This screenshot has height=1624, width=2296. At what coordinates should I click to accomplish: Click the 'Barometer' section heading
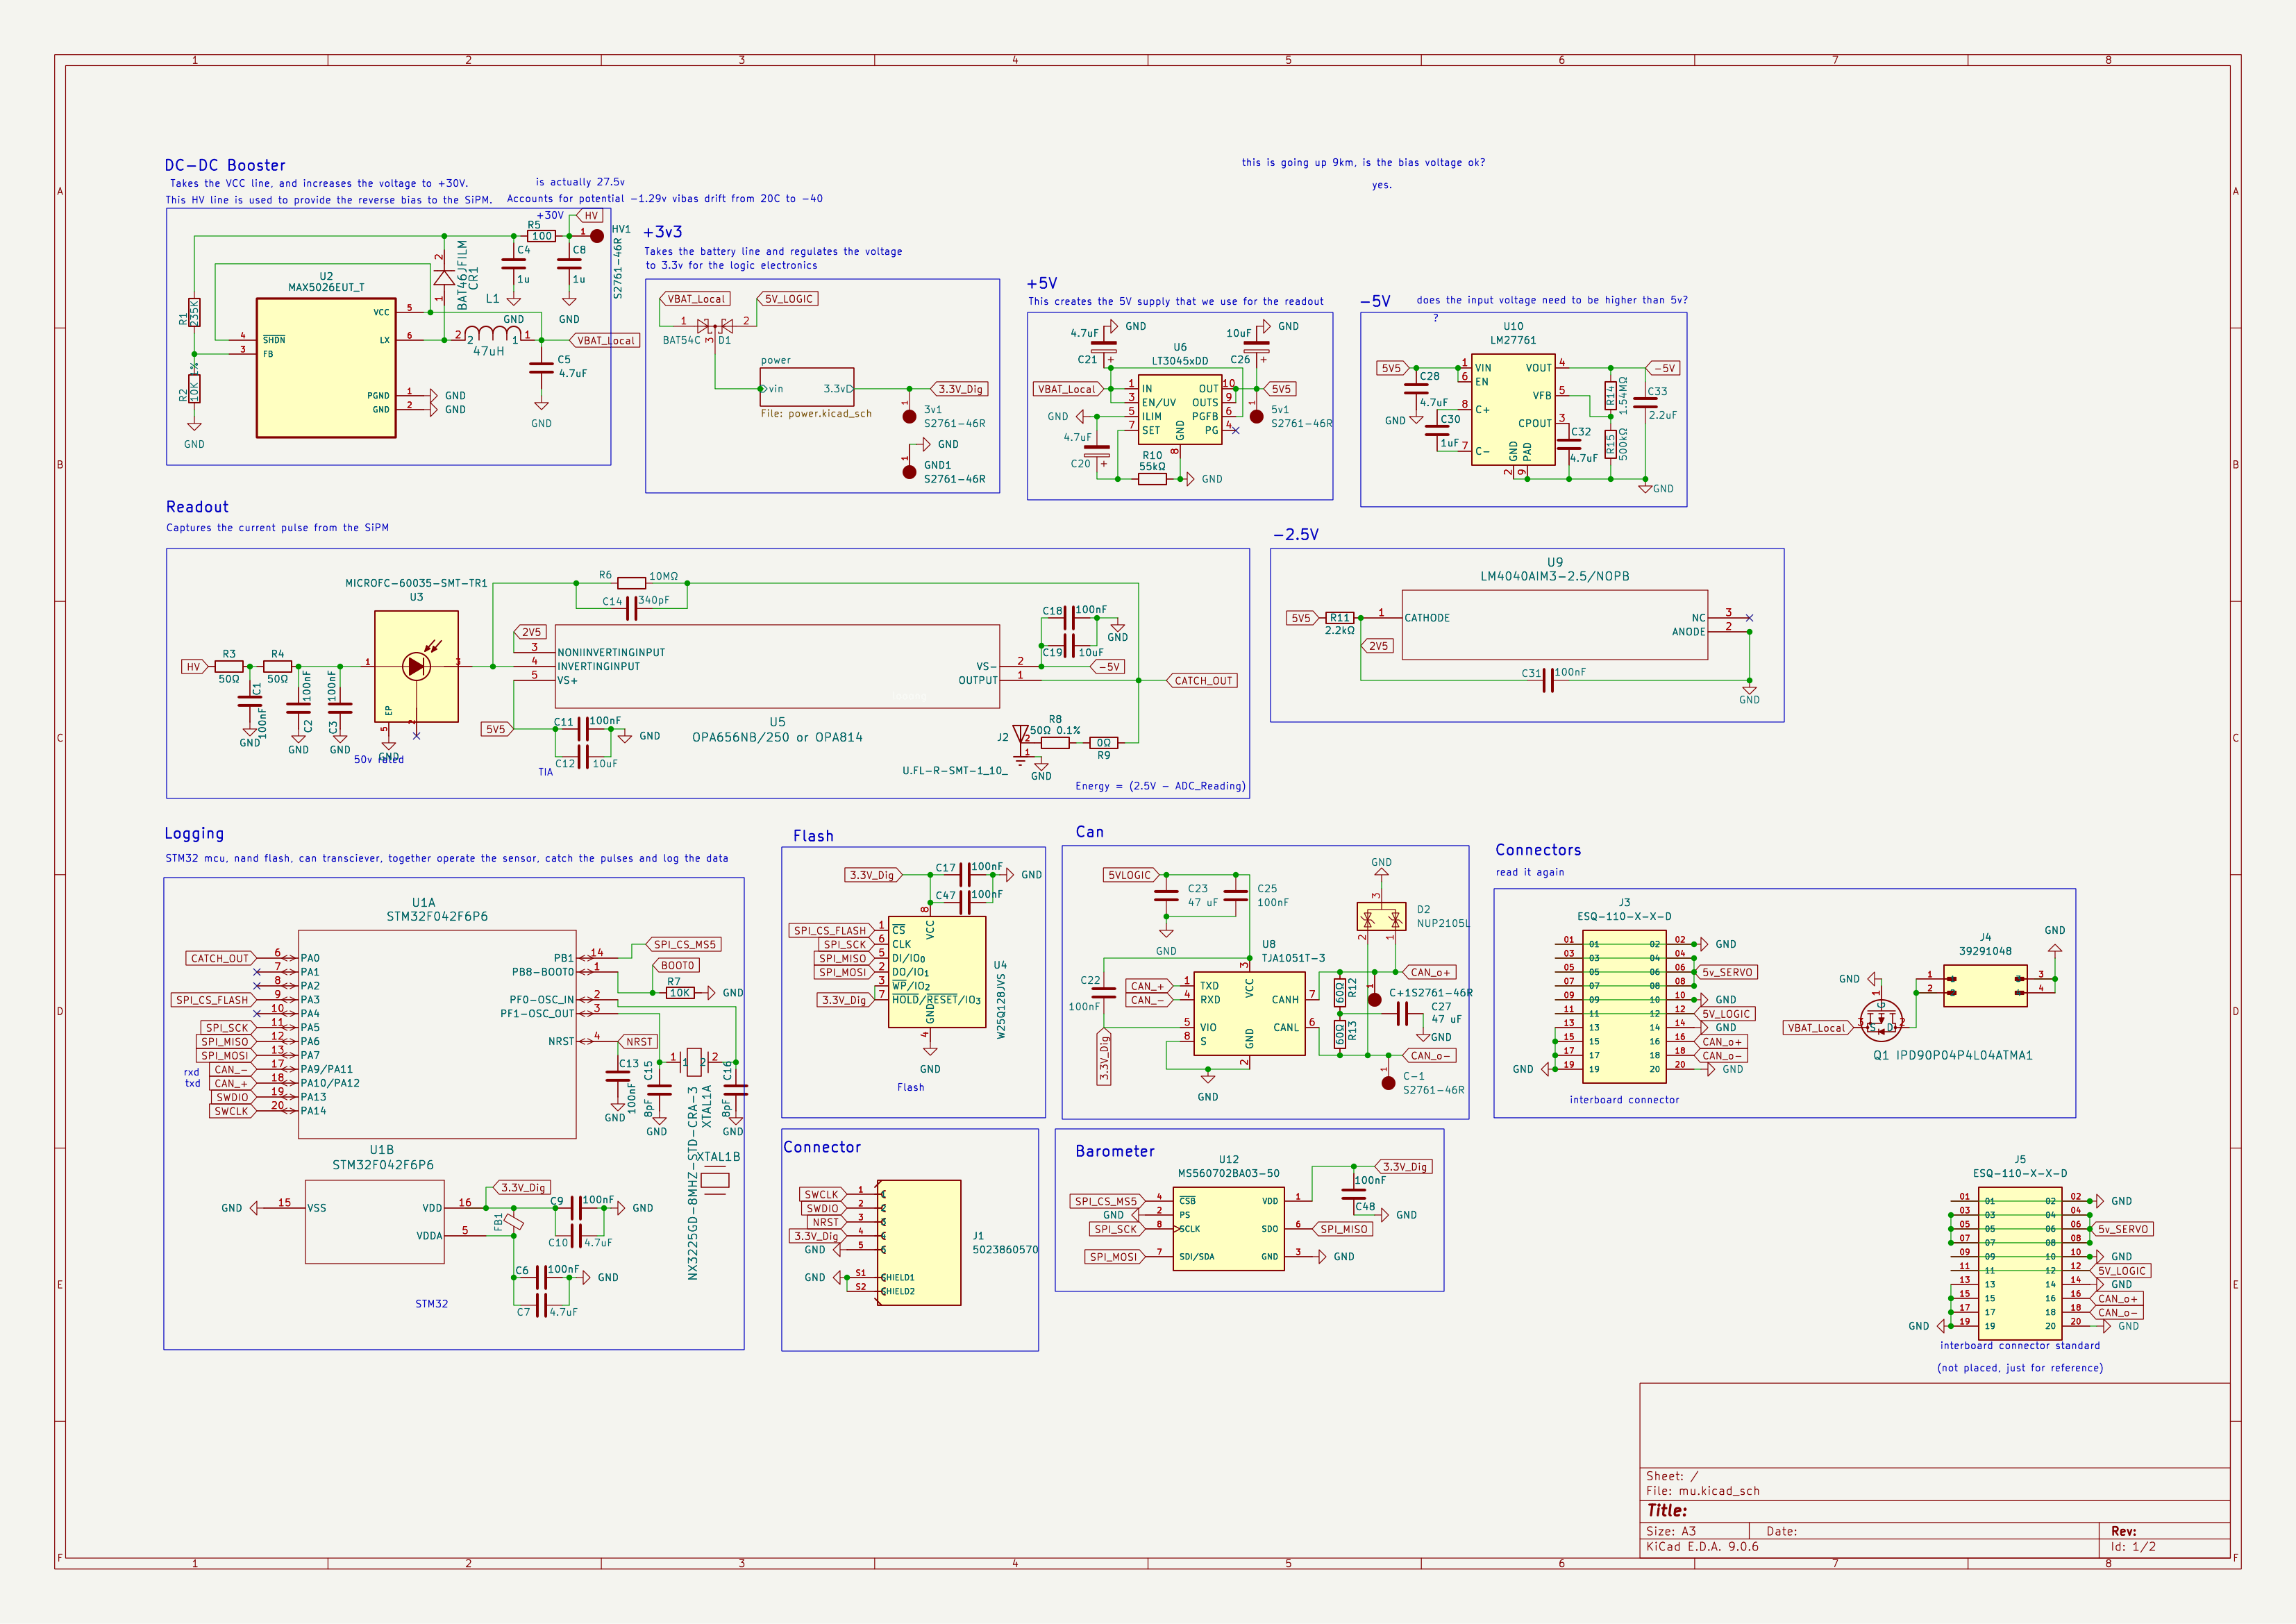click(1115, 1151)
